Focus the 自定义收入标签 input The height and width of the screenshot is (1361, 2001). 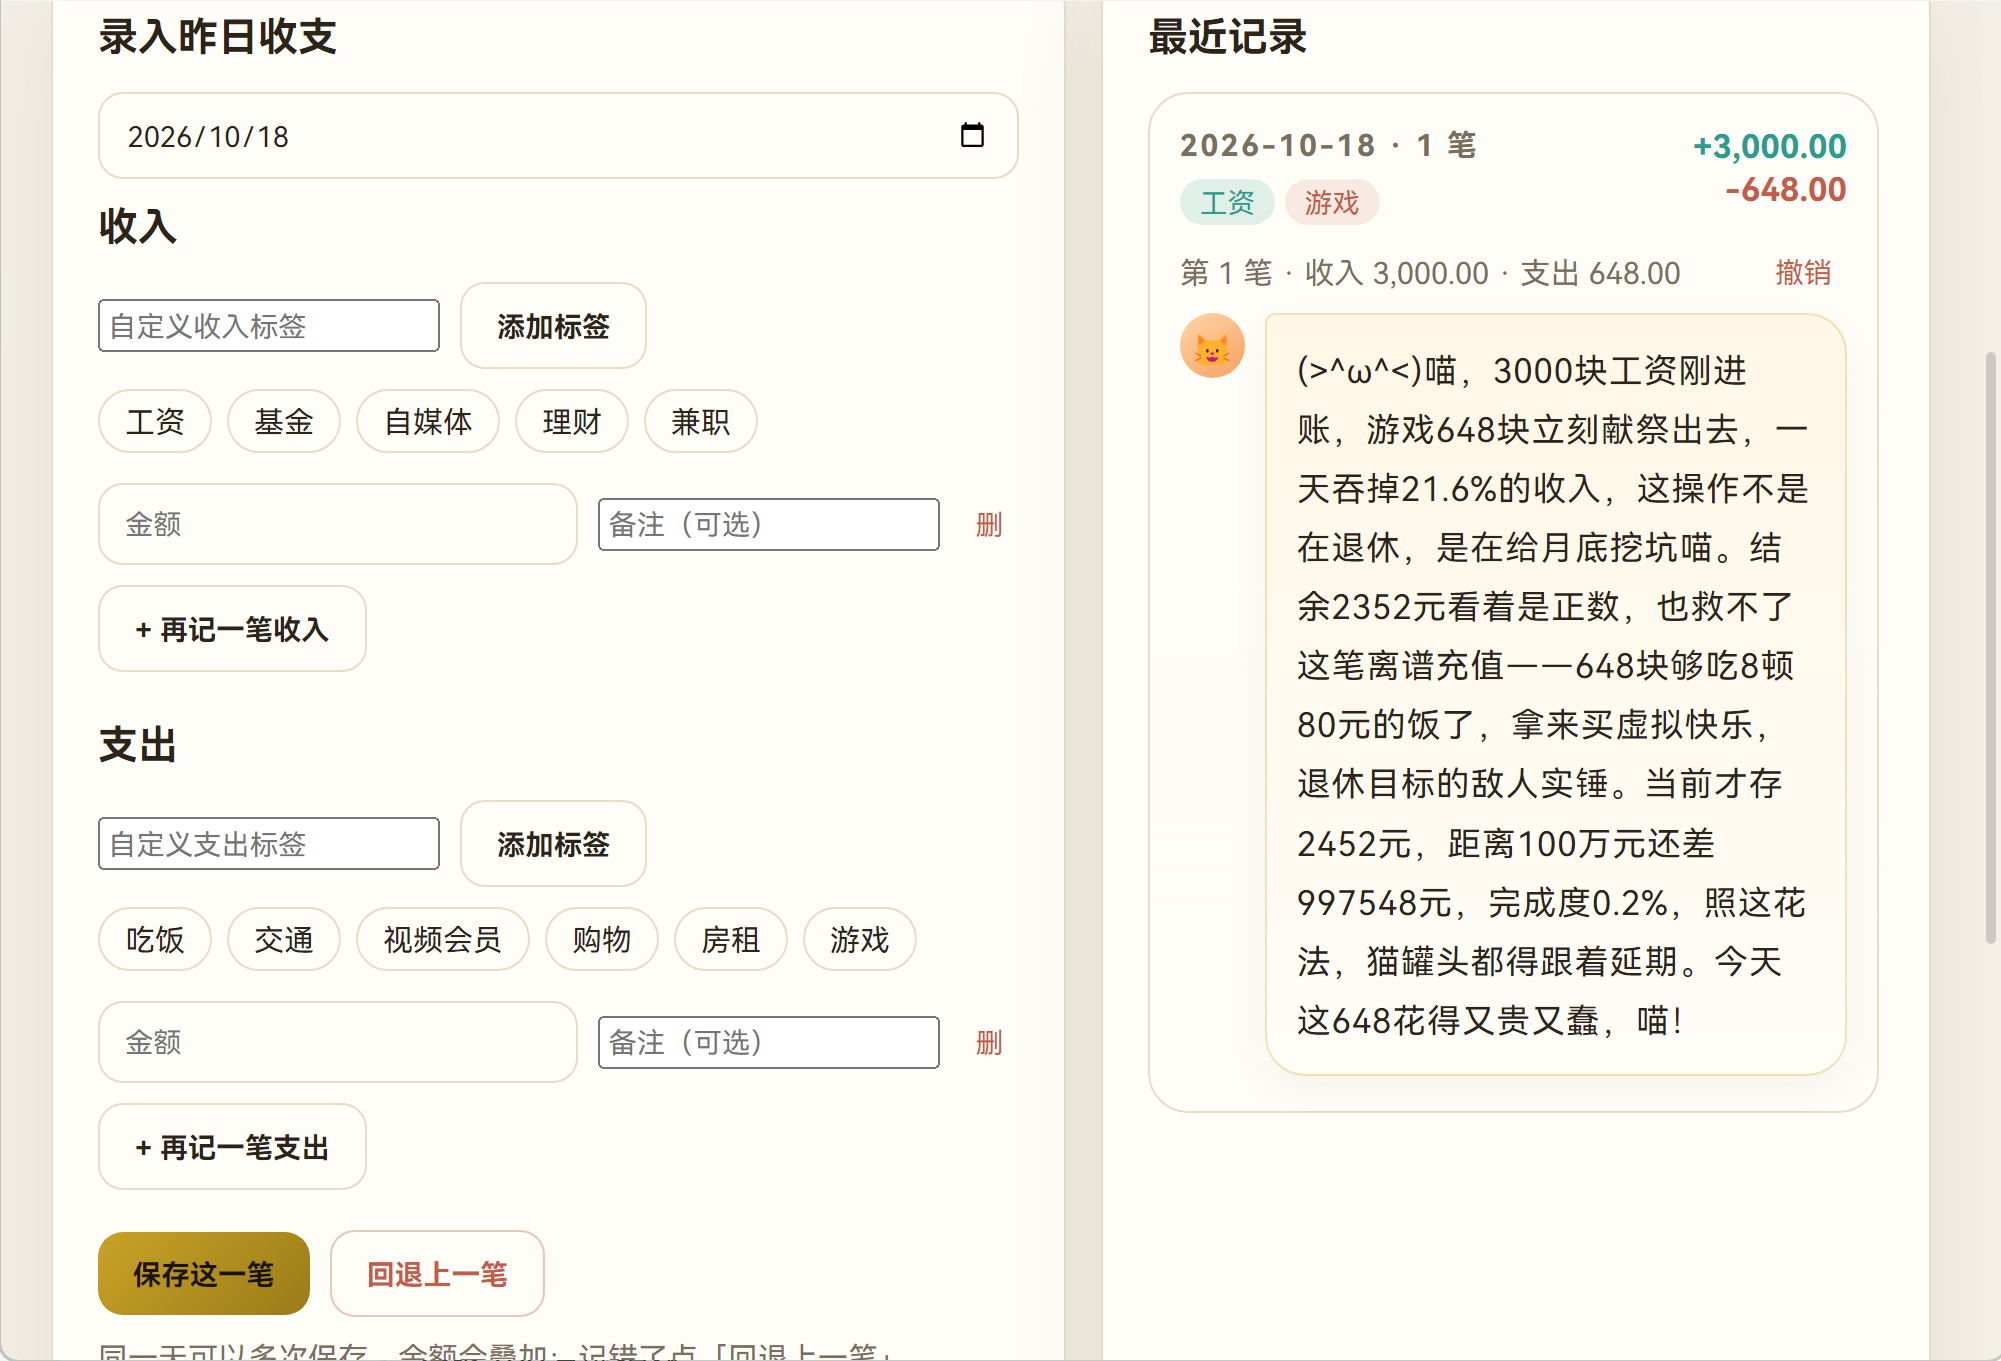pyautogui.click(x=269, y=326)
